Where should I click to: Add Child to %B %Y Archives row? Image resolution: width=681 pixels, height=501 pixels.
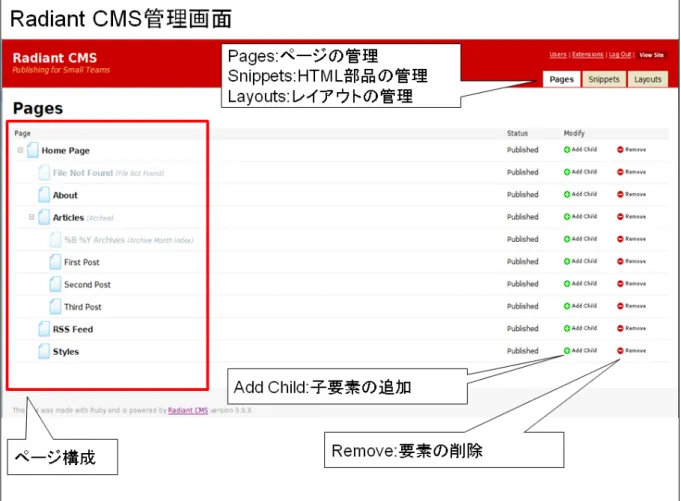[x=580, y=239]
